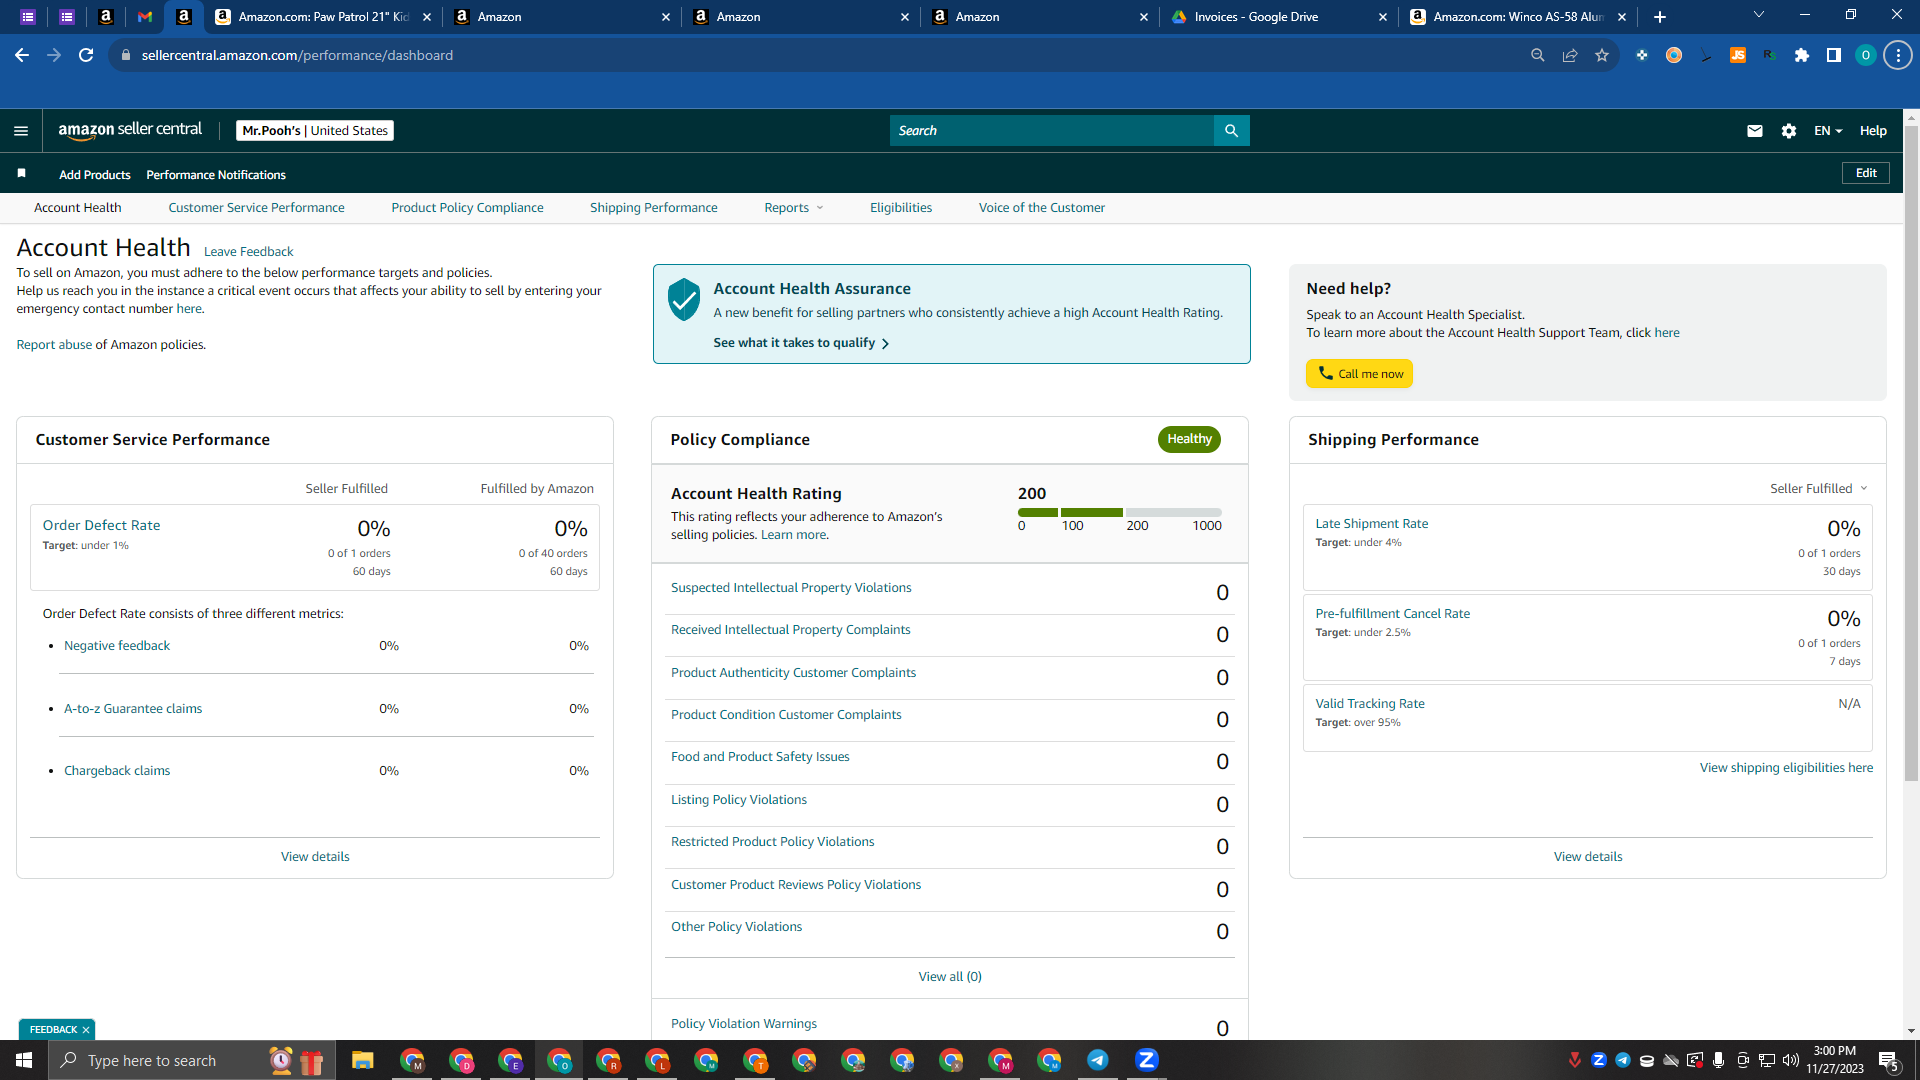Open the Chrome extensions puzzle icon

[1802, 55]
